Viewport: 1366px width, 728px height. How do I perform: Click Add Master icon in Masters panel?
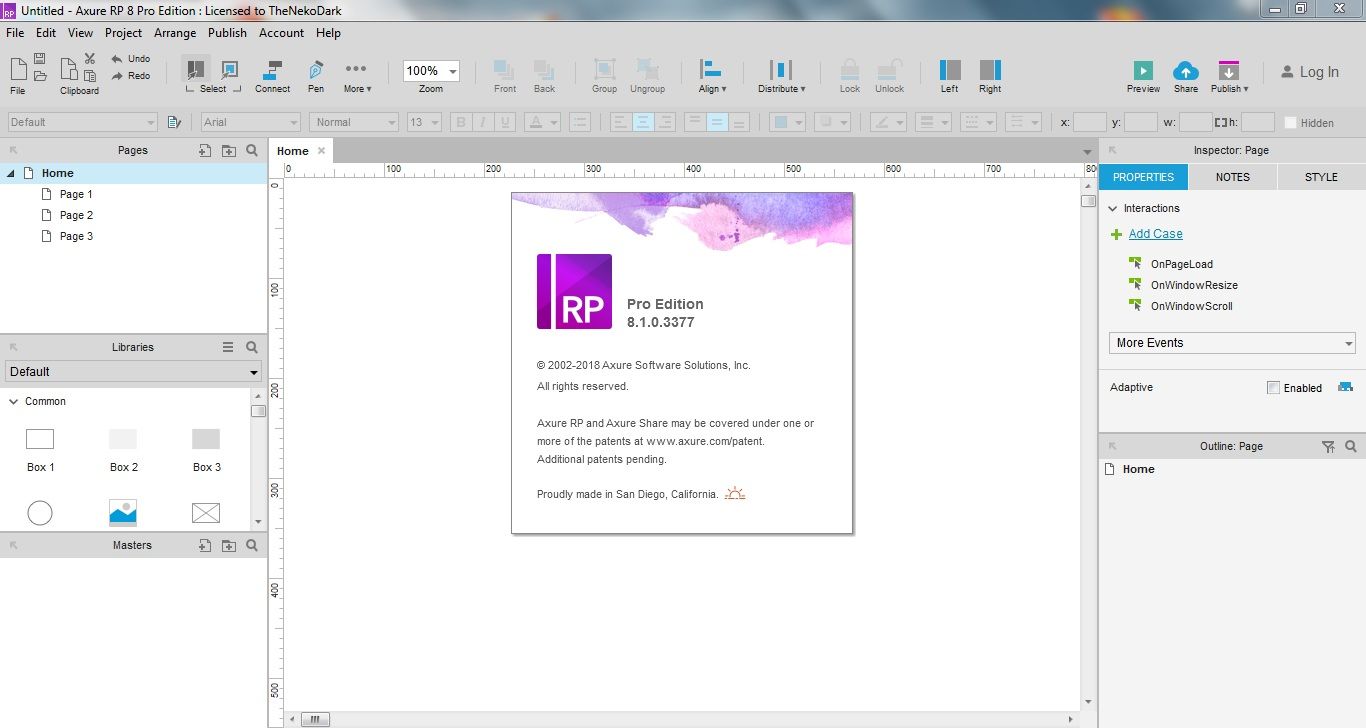[205, 545]
